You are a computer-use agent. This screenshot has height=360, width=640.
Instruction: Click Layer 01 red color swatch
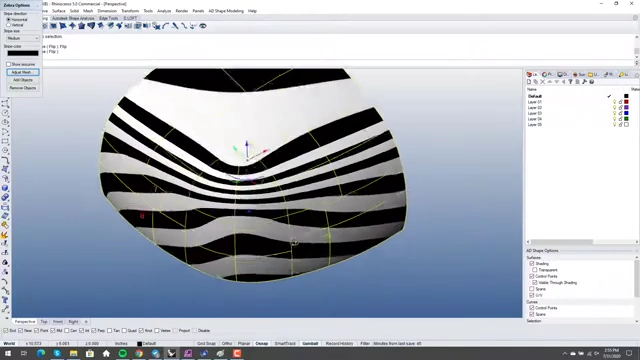click(x=626, y=102)
